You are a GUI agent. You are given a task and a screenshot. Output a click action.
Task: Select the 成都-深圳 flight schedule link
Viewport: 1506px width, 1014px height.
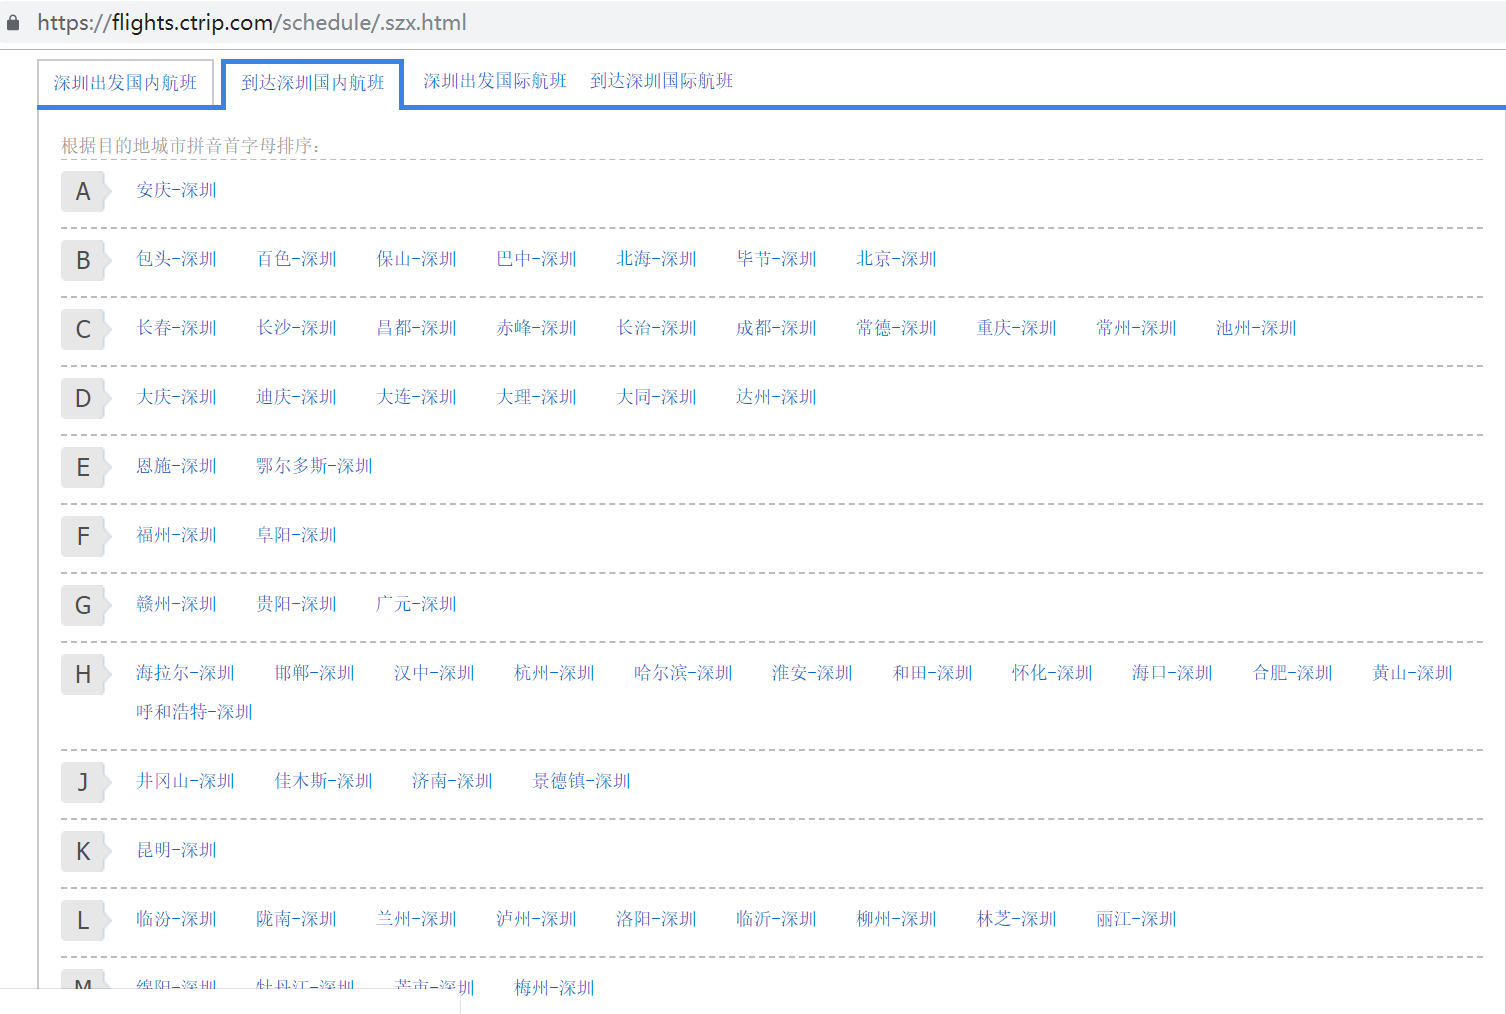pyautogui.click(x=776, y=328)
